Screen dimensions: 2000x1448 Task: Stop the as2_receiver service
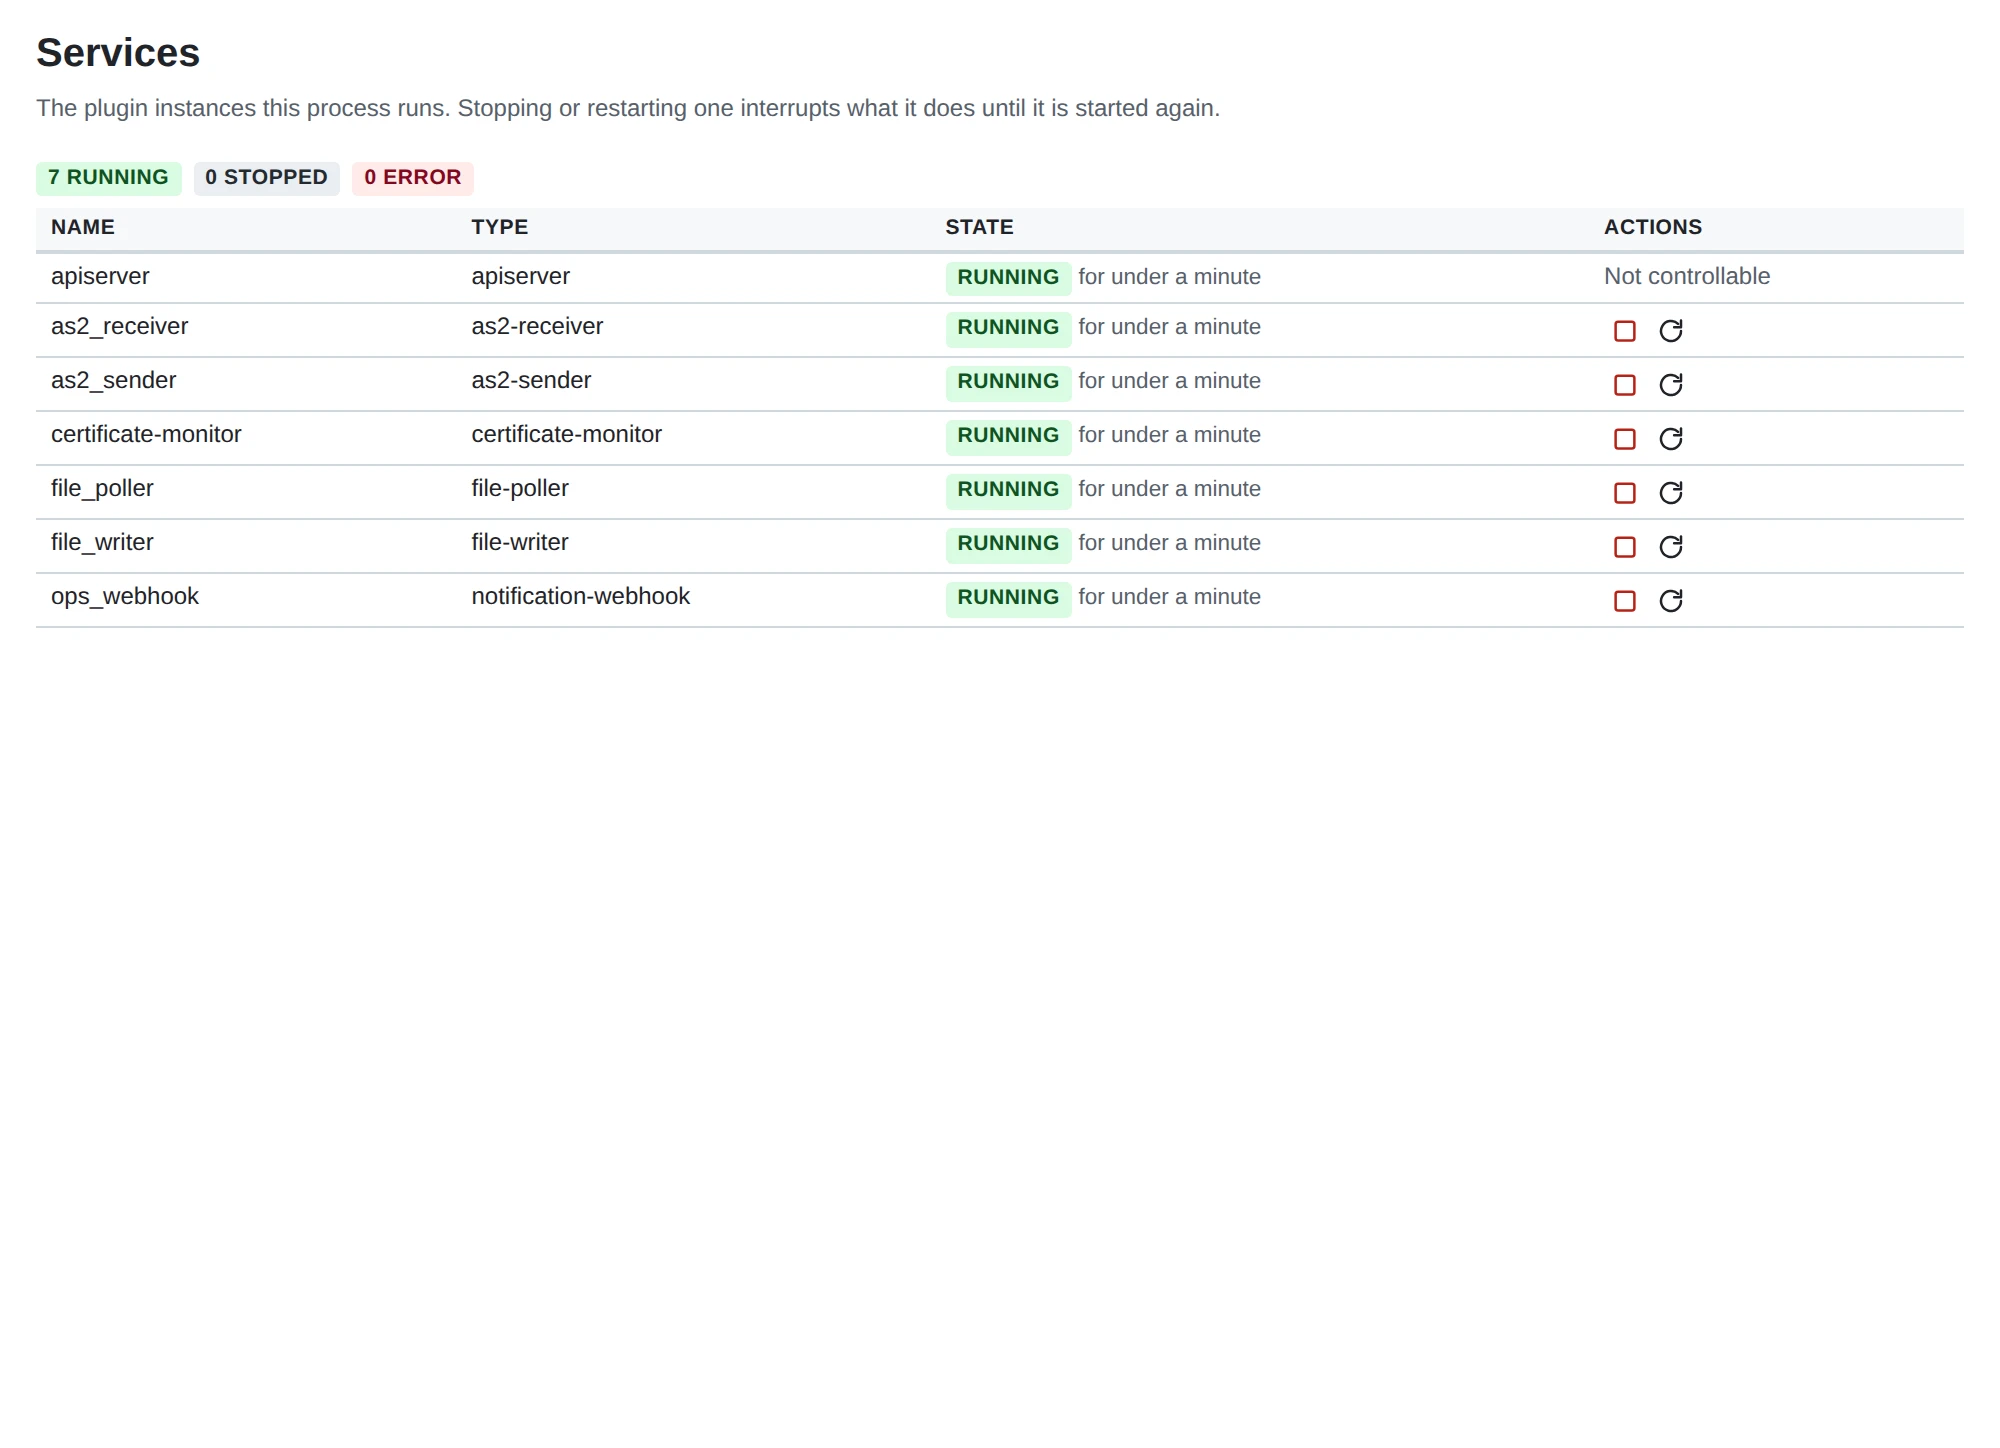click(1625, 331)
